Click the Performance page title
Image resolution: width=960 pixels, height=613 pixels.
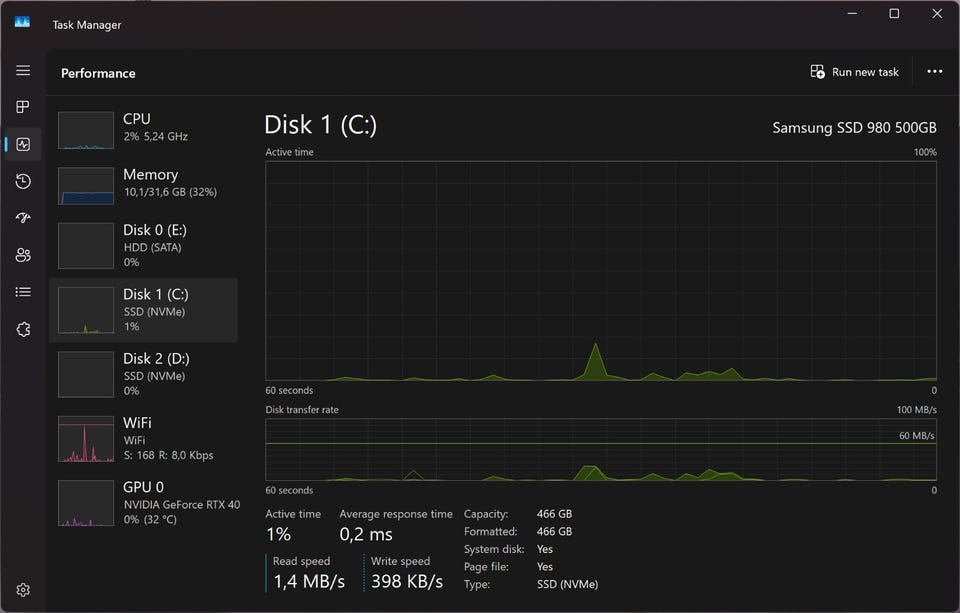tap(98, 73)
